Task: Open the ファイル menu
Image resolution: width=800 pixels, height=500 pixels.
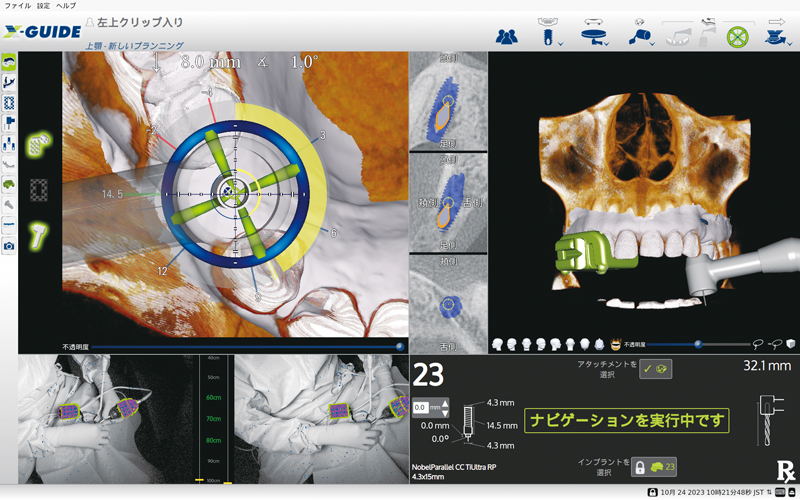Action: pos(17,6)
